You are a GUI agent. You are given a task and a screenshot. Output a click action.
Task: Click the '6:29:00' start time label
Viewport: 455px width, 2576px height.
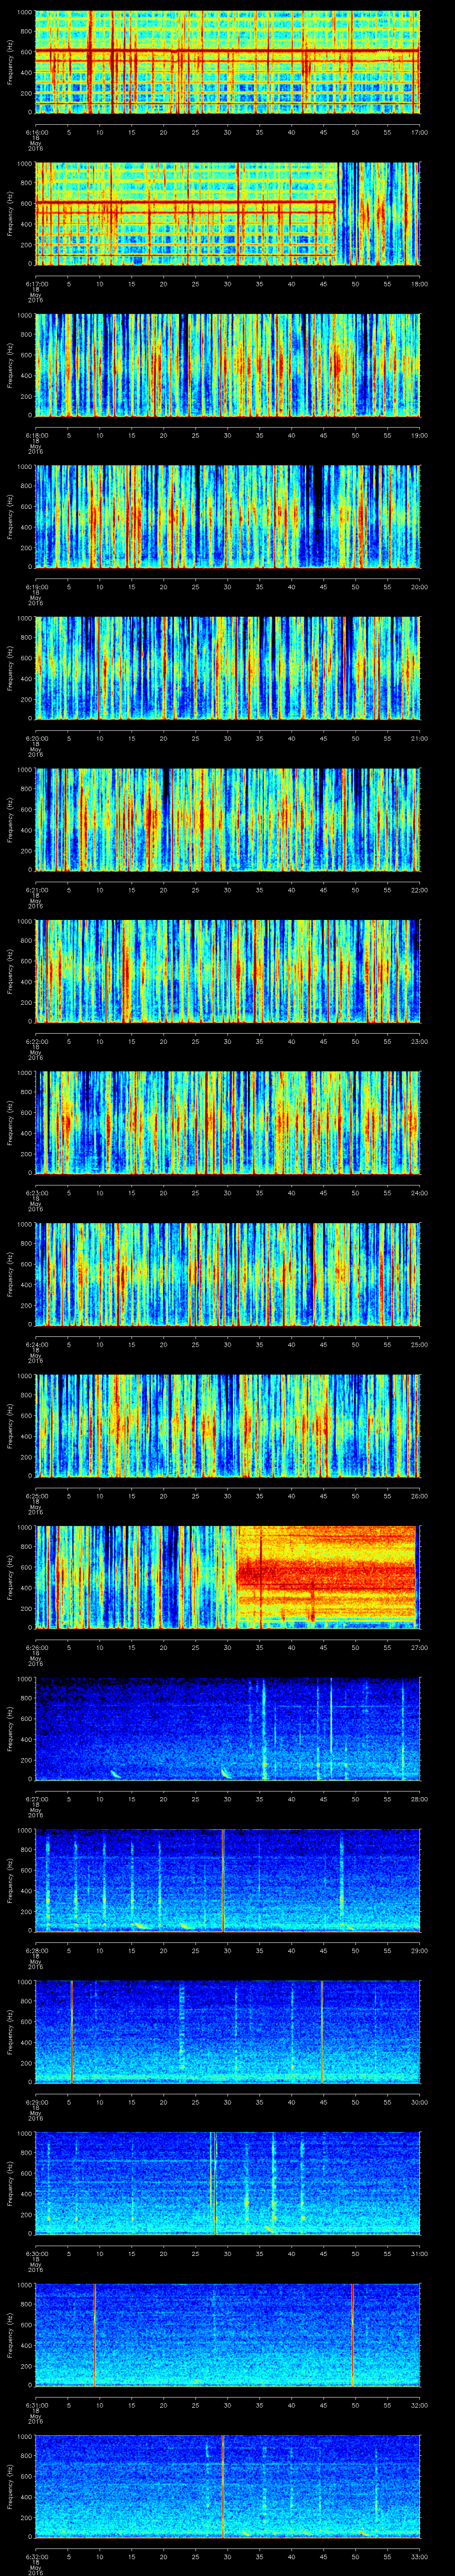click(36, 2102)
